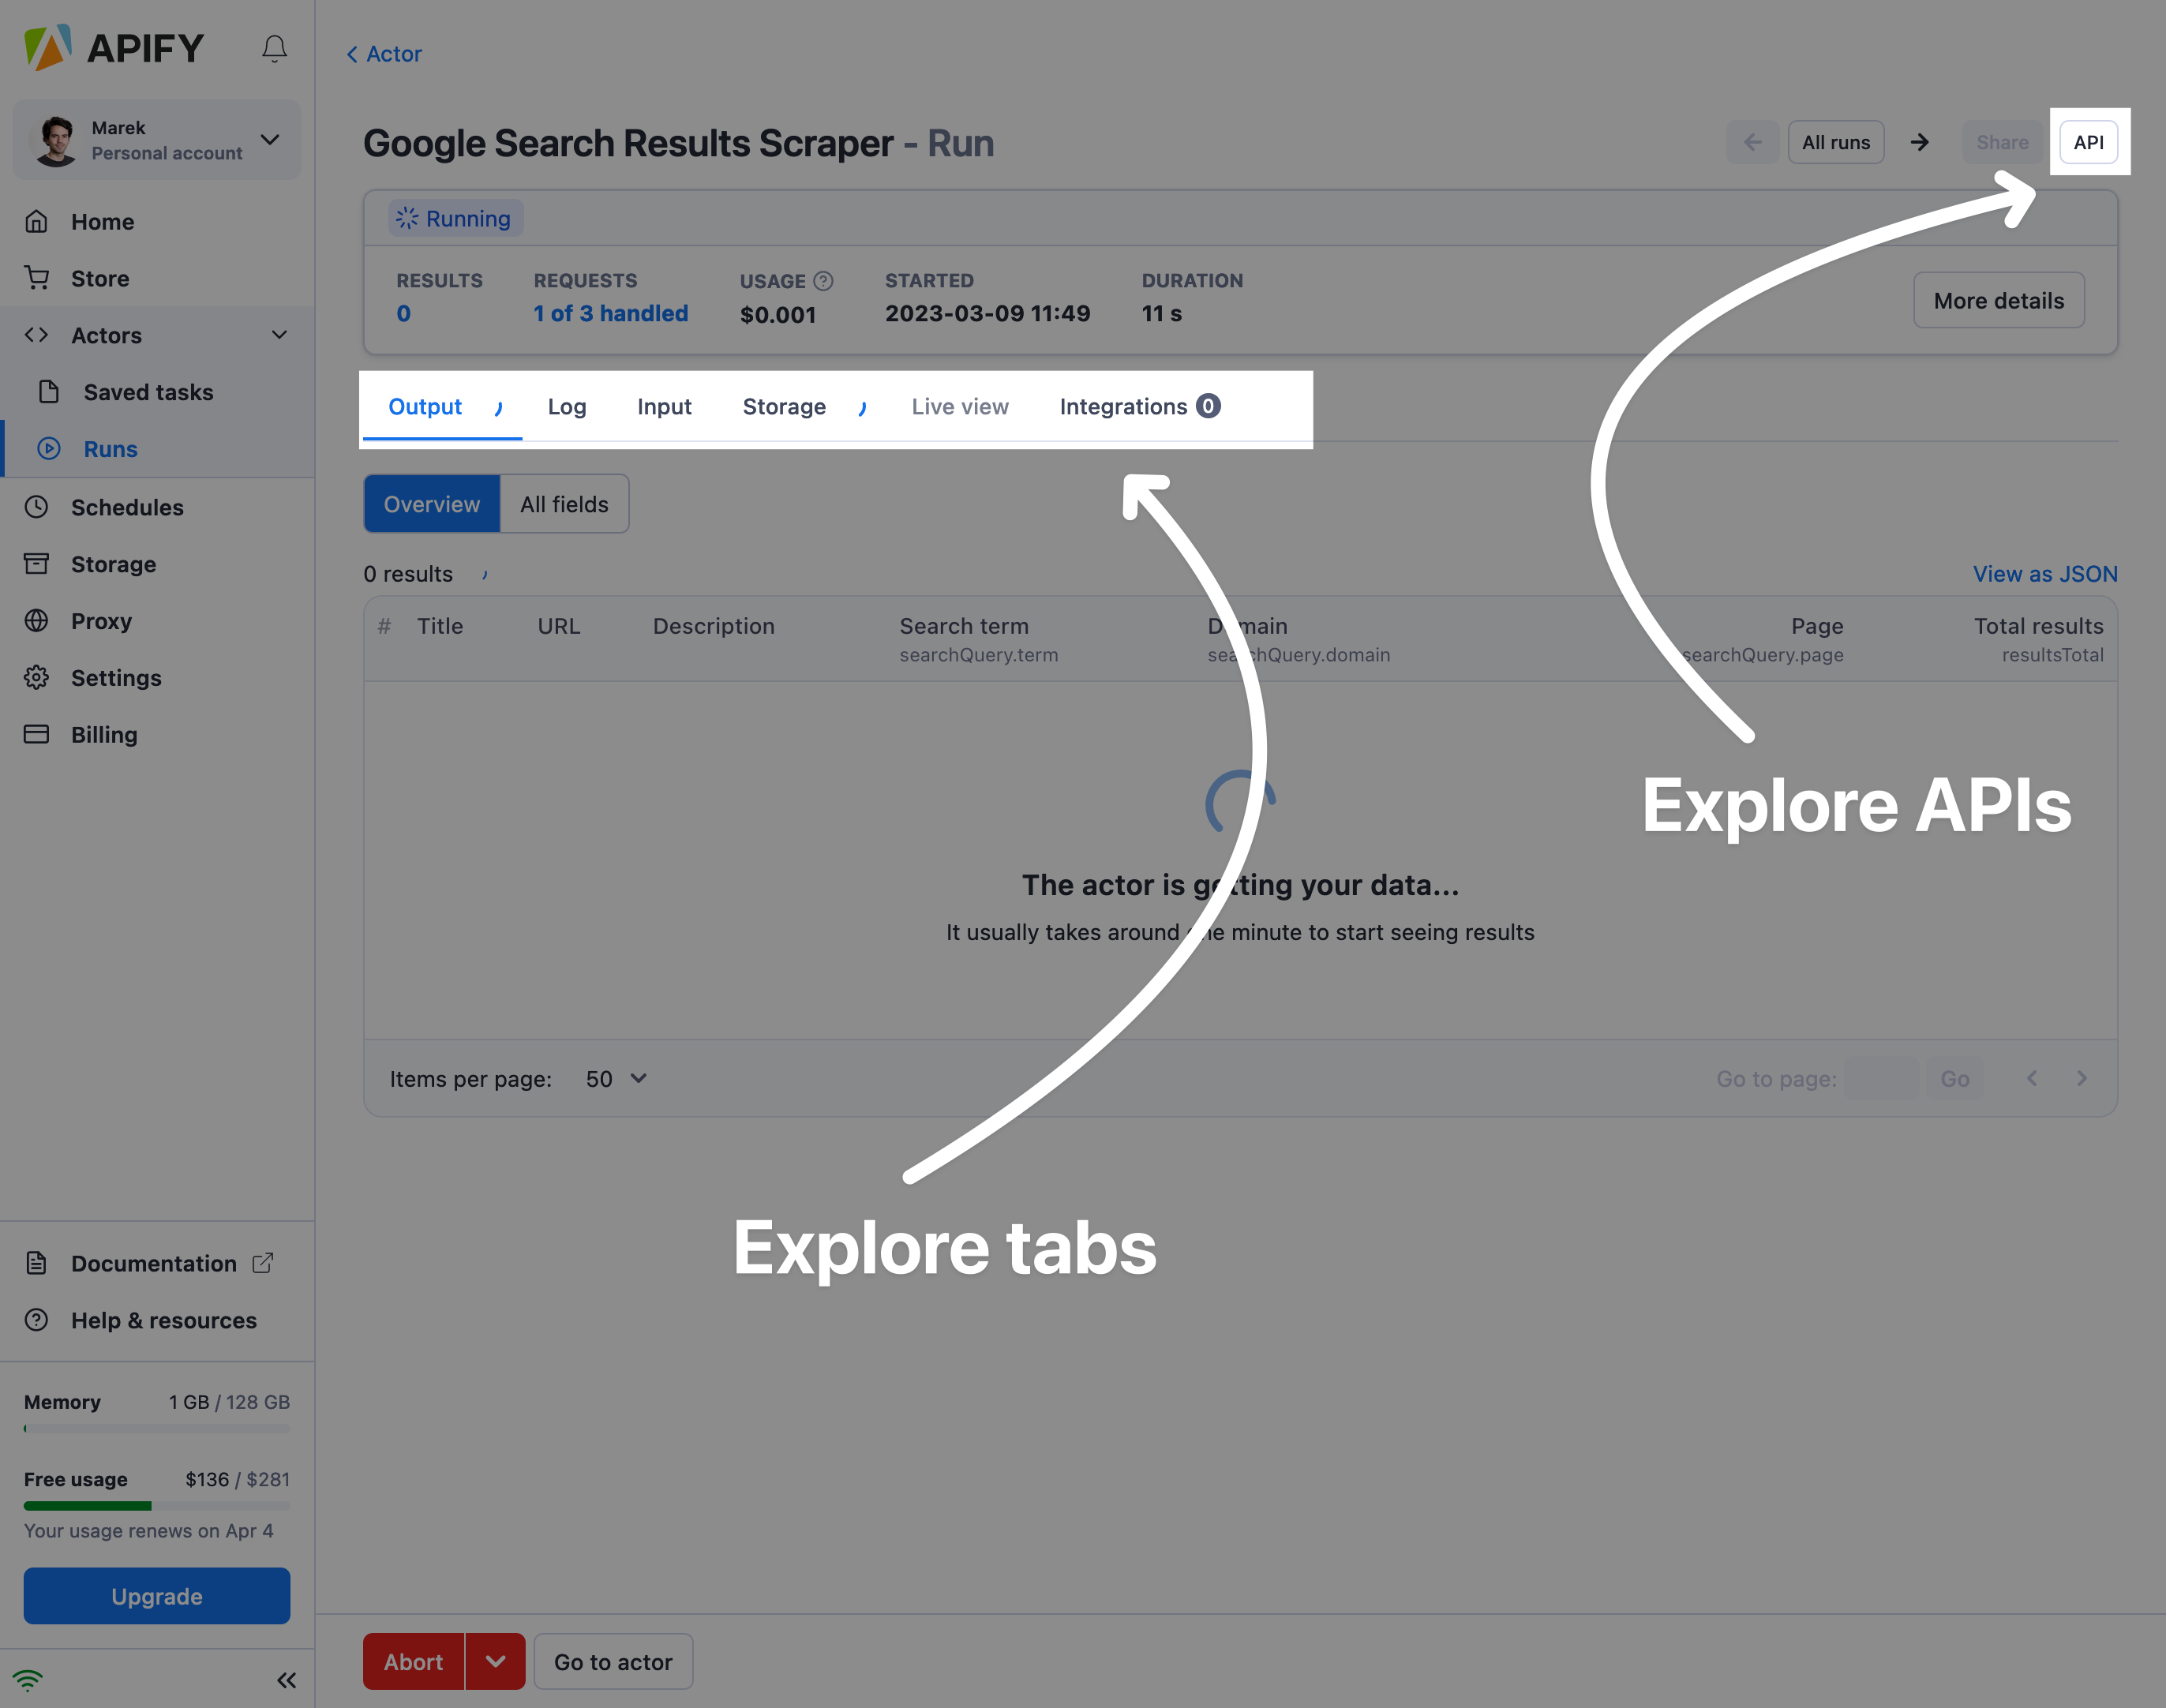Open Schedules from the sidebar
This screenshot has height=1708, width=2166.
click(126, 508)
